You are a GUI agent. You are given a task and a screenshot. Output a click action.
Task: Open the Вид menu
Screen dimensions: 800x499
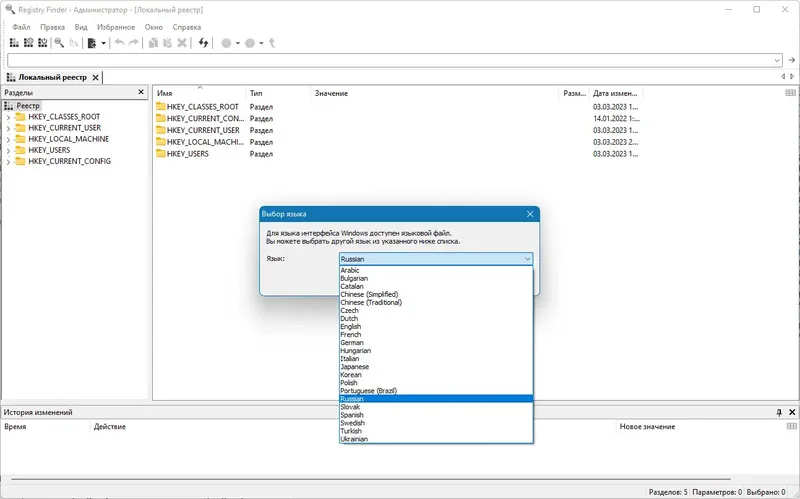point(81,27)
